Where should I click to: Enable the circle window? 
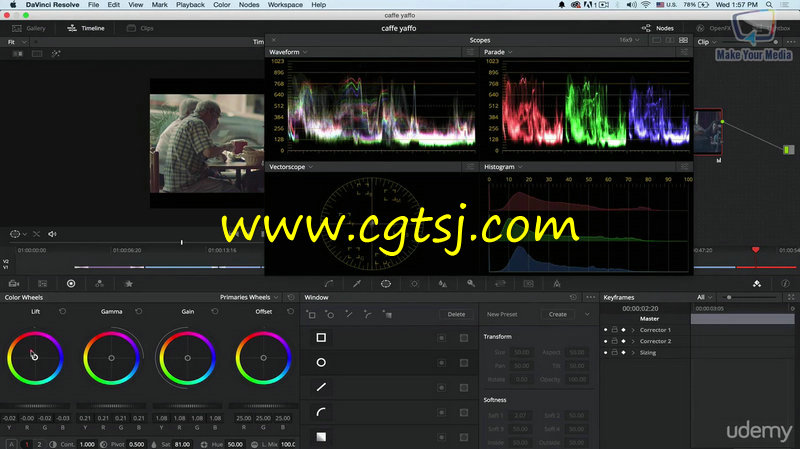click(321, 362)
